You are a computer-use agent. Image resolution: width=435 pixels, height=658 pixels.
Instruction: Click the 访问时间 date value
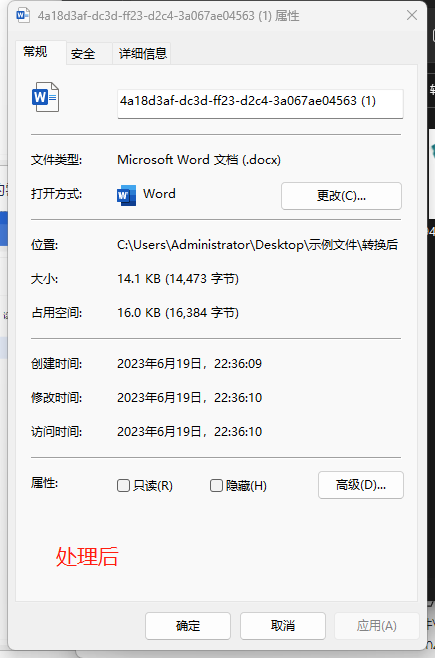[x=190, y=431]
